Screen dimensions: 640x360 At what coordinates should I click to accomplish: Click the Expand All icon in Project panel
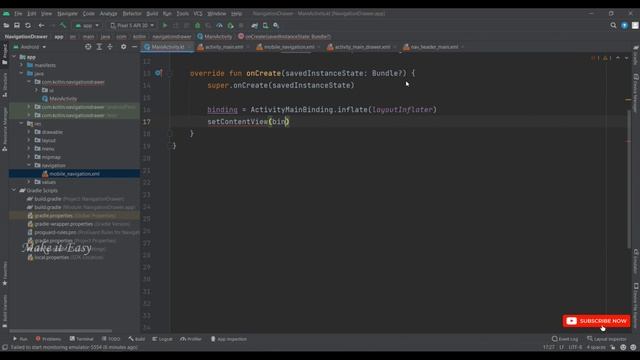99,47
